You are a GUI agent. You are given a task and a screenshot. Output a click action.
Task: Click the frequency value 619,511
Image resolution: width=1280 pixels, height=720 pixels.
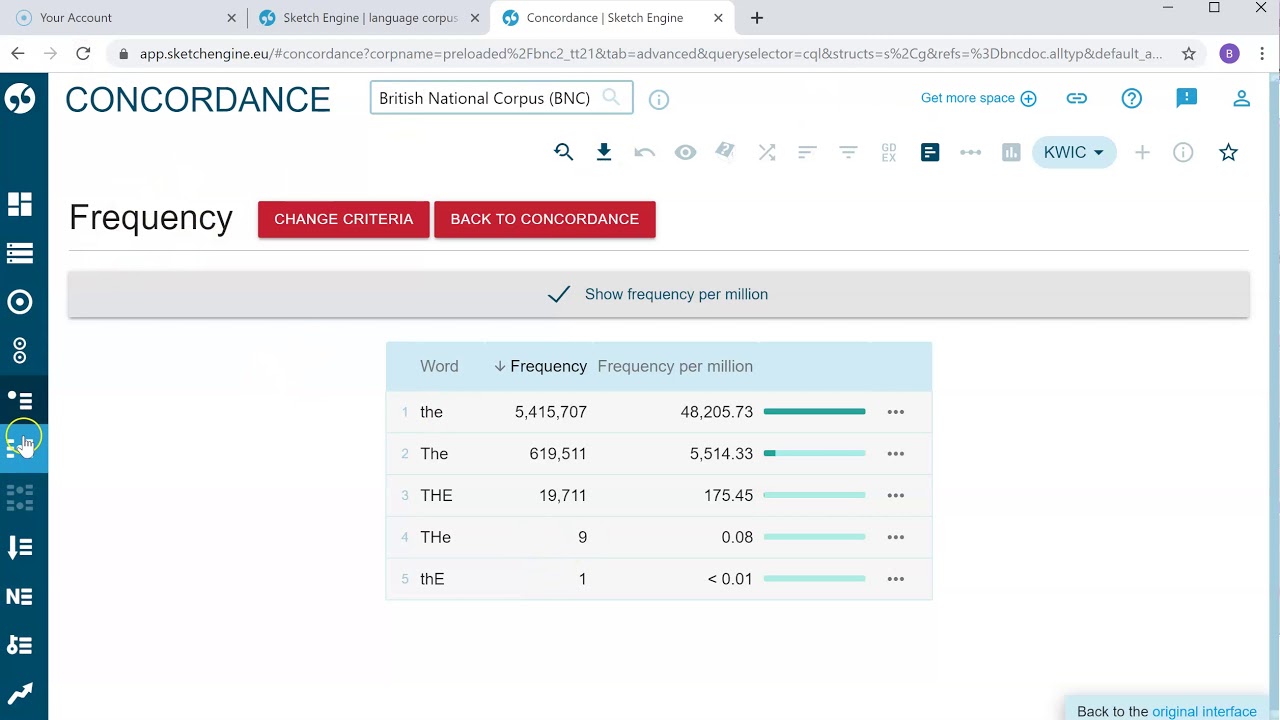(x=558, y=454)
